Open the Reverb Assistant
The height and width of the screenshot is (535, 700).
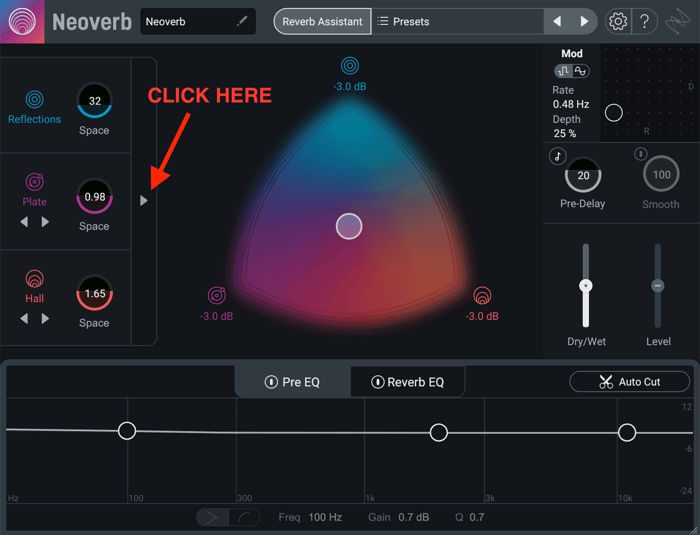coord(322,21)
